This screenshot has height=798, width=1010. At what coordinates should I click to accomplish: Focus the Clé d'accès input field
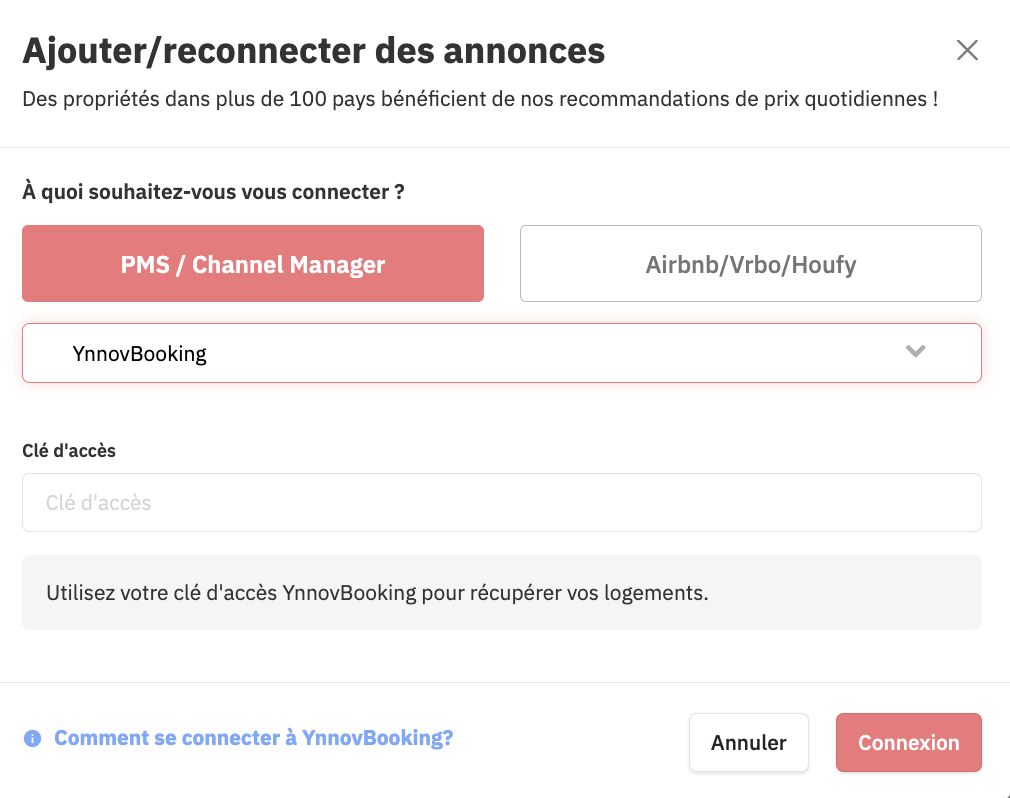pos(502,502)
